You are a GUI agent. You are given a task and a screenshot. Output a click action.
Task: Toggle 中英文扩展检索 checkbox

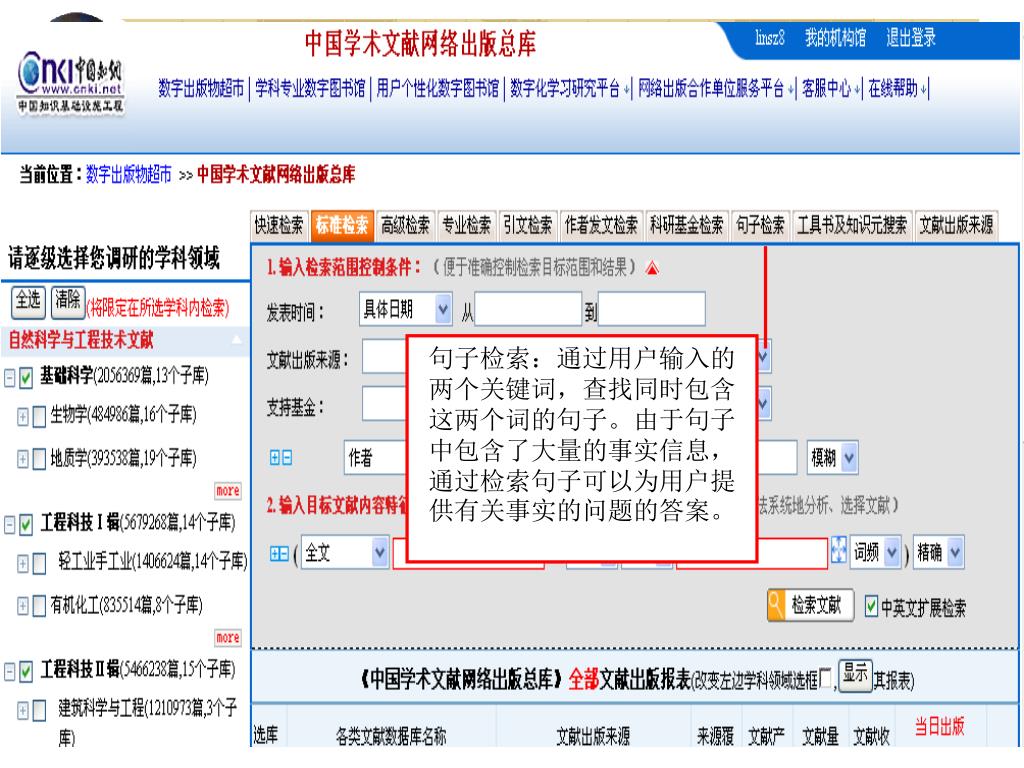(871, 607)
